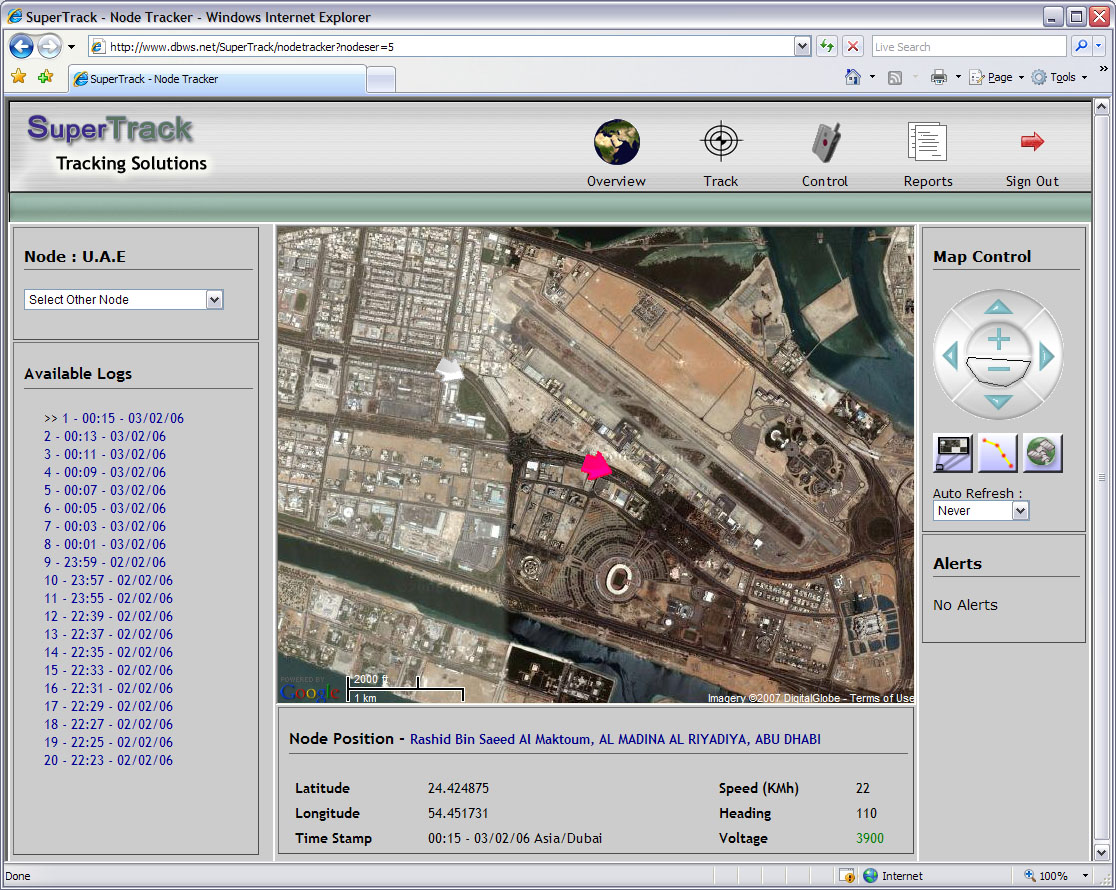Click the Add to Favorites icon

point(46,76)
